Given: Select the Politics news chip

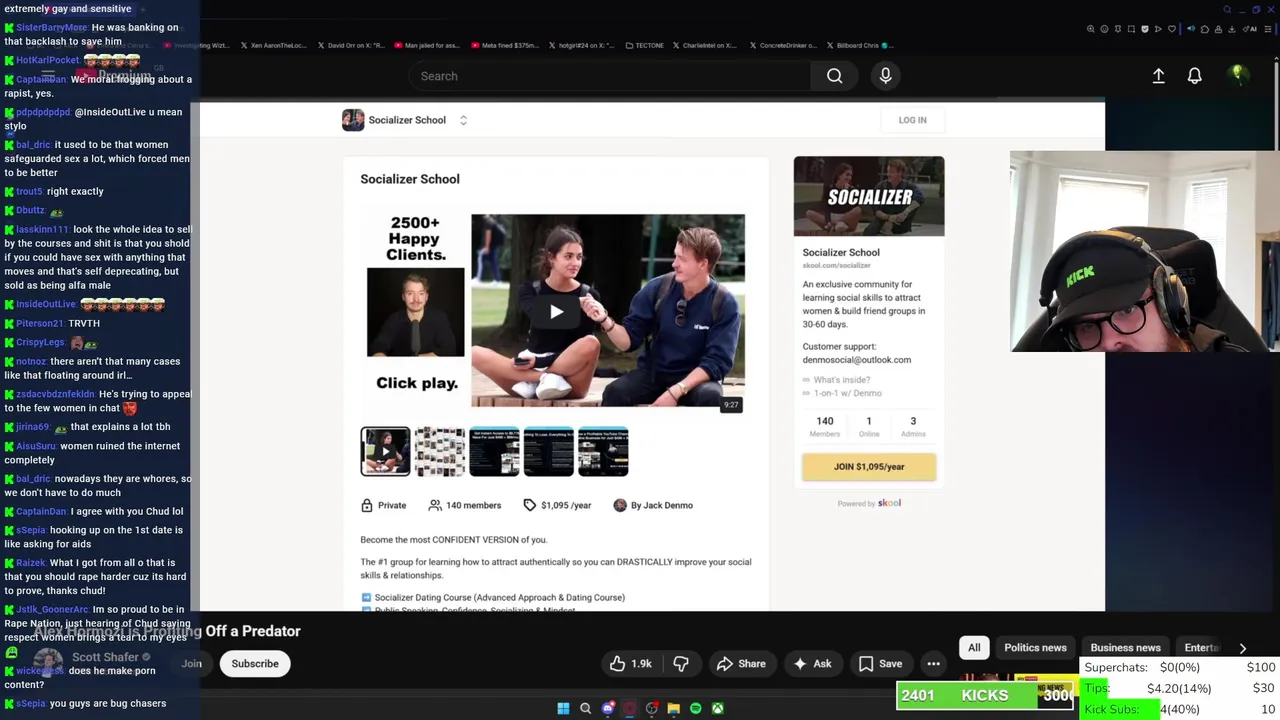Looking at the screenshot, I should pyautogui.click(x=1035, y=648).
